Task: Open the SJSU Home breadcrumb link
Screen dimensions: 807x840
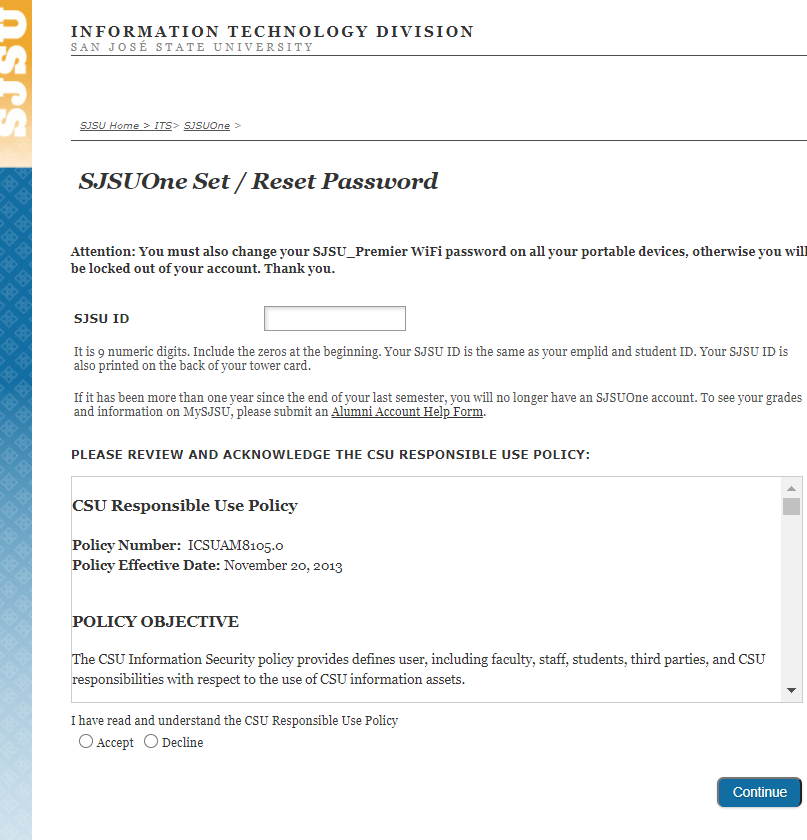Action: point(109,126)
